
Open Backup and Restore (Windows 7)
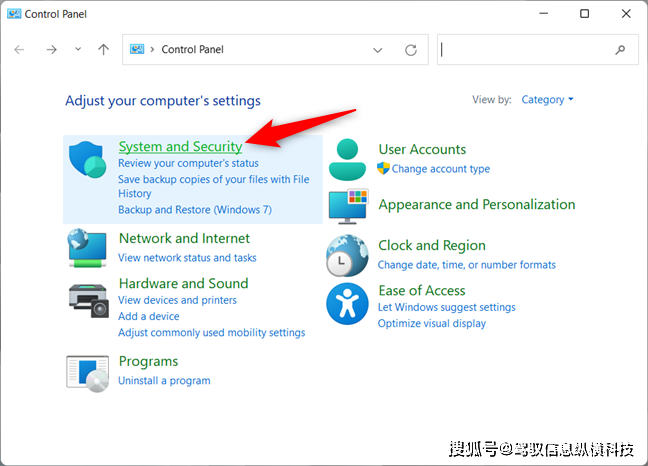[x=195, y=209]
